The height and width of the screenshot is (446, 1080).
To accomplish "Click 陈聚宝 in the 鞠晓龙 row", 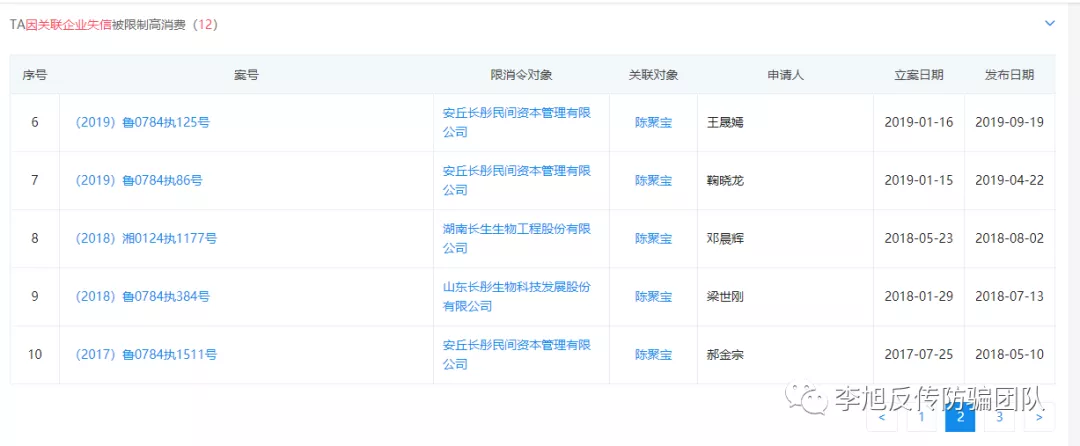I will click(x=654, y=180).
